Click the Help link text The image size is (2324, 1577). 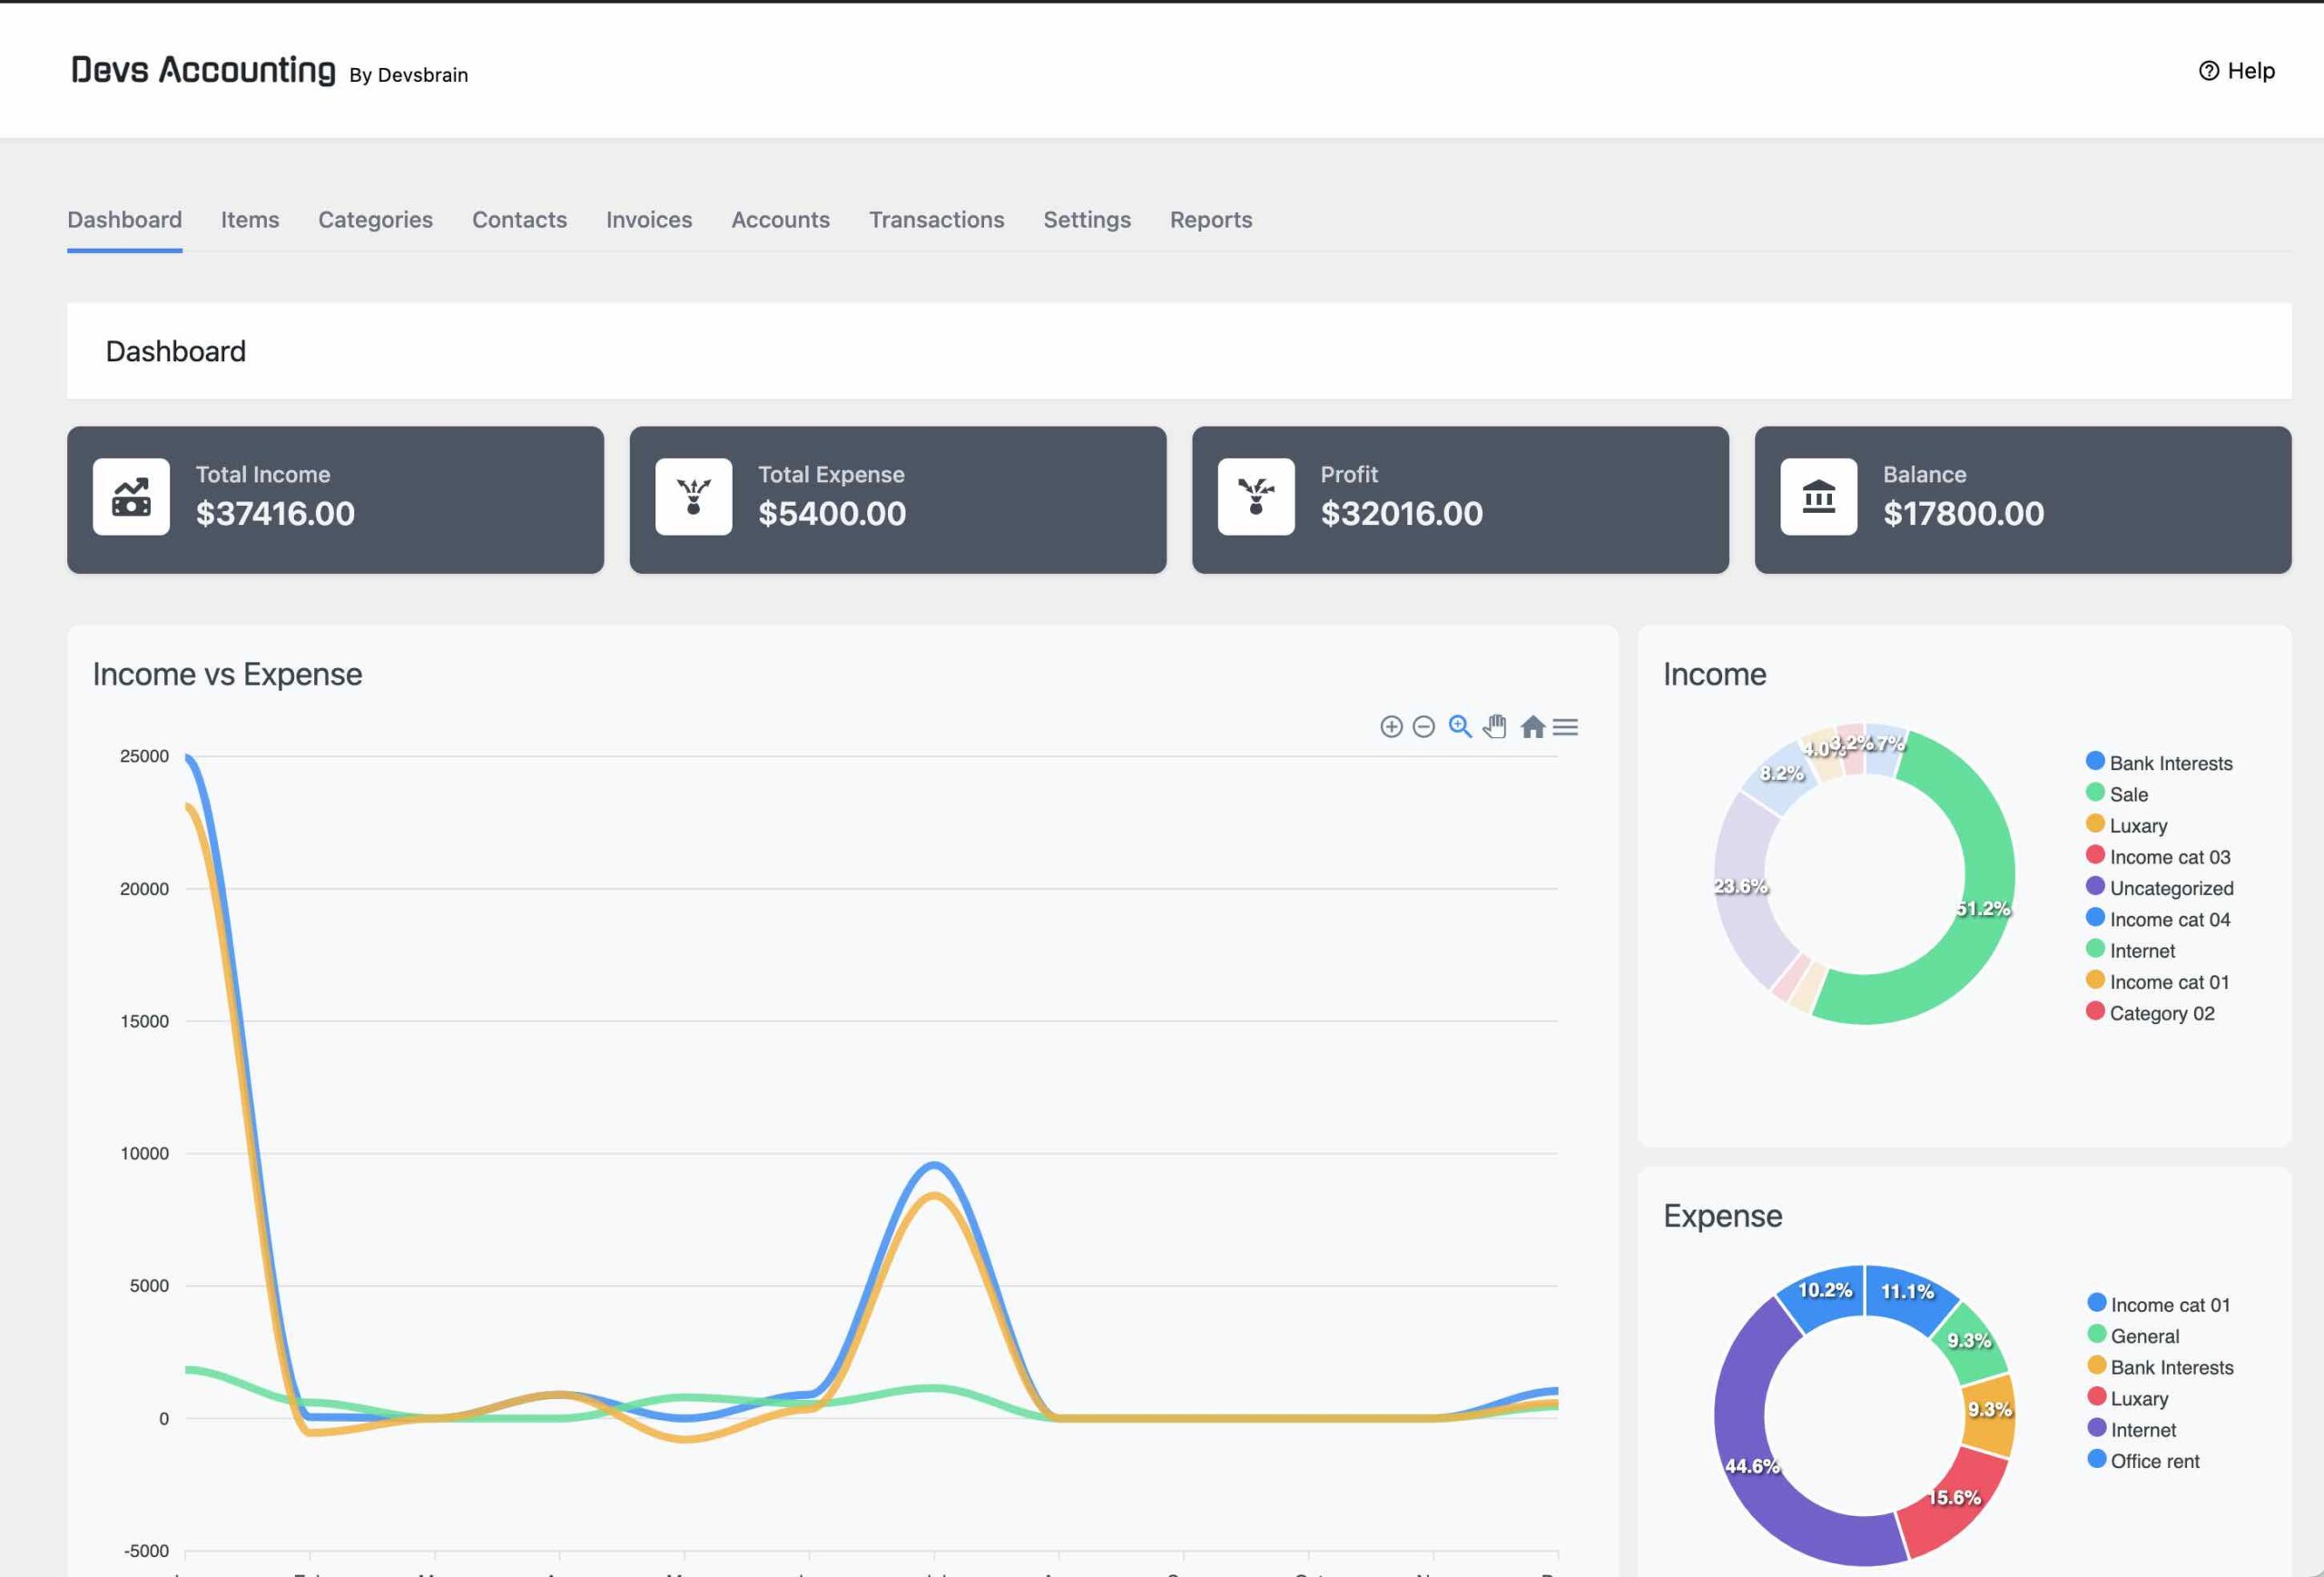tap(2251, 71)
